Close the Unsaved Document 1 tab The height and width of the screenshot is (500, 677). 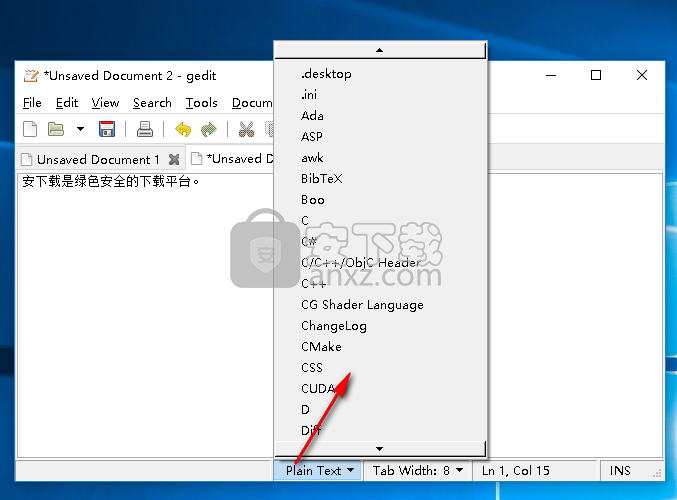click(x=174, y=159)
